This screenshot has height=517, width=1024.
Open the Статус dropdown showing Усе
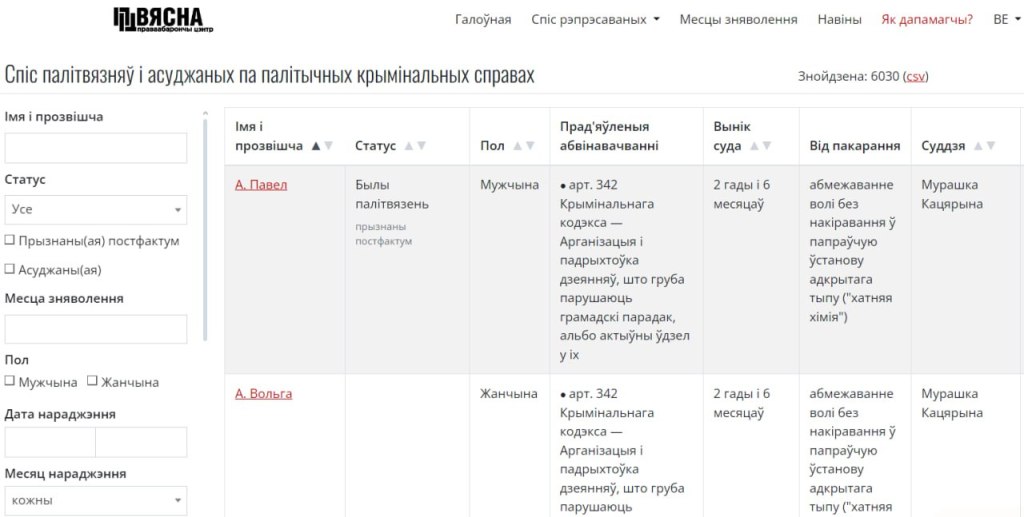(x=96, y=210)
